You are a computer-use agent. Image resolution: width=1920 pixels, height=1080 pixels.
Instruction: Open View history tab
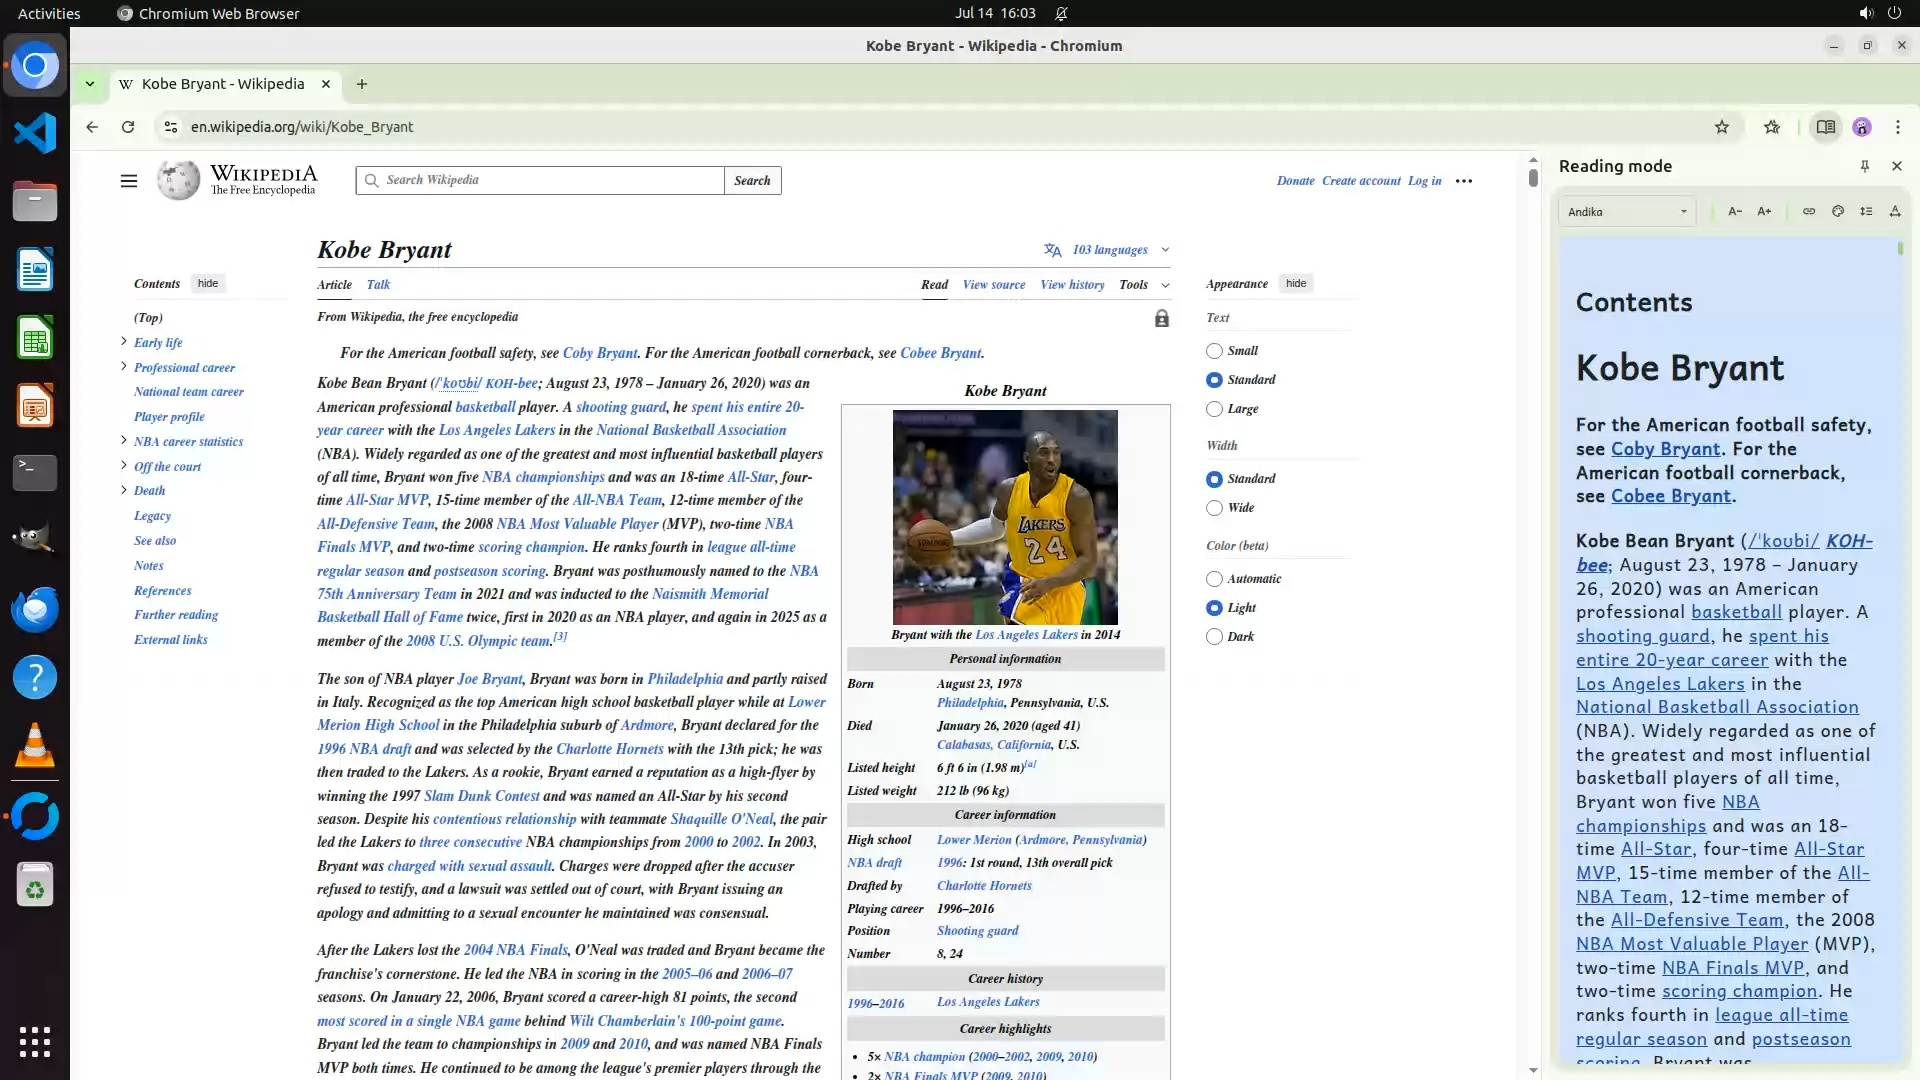[x=1072, y=285]
